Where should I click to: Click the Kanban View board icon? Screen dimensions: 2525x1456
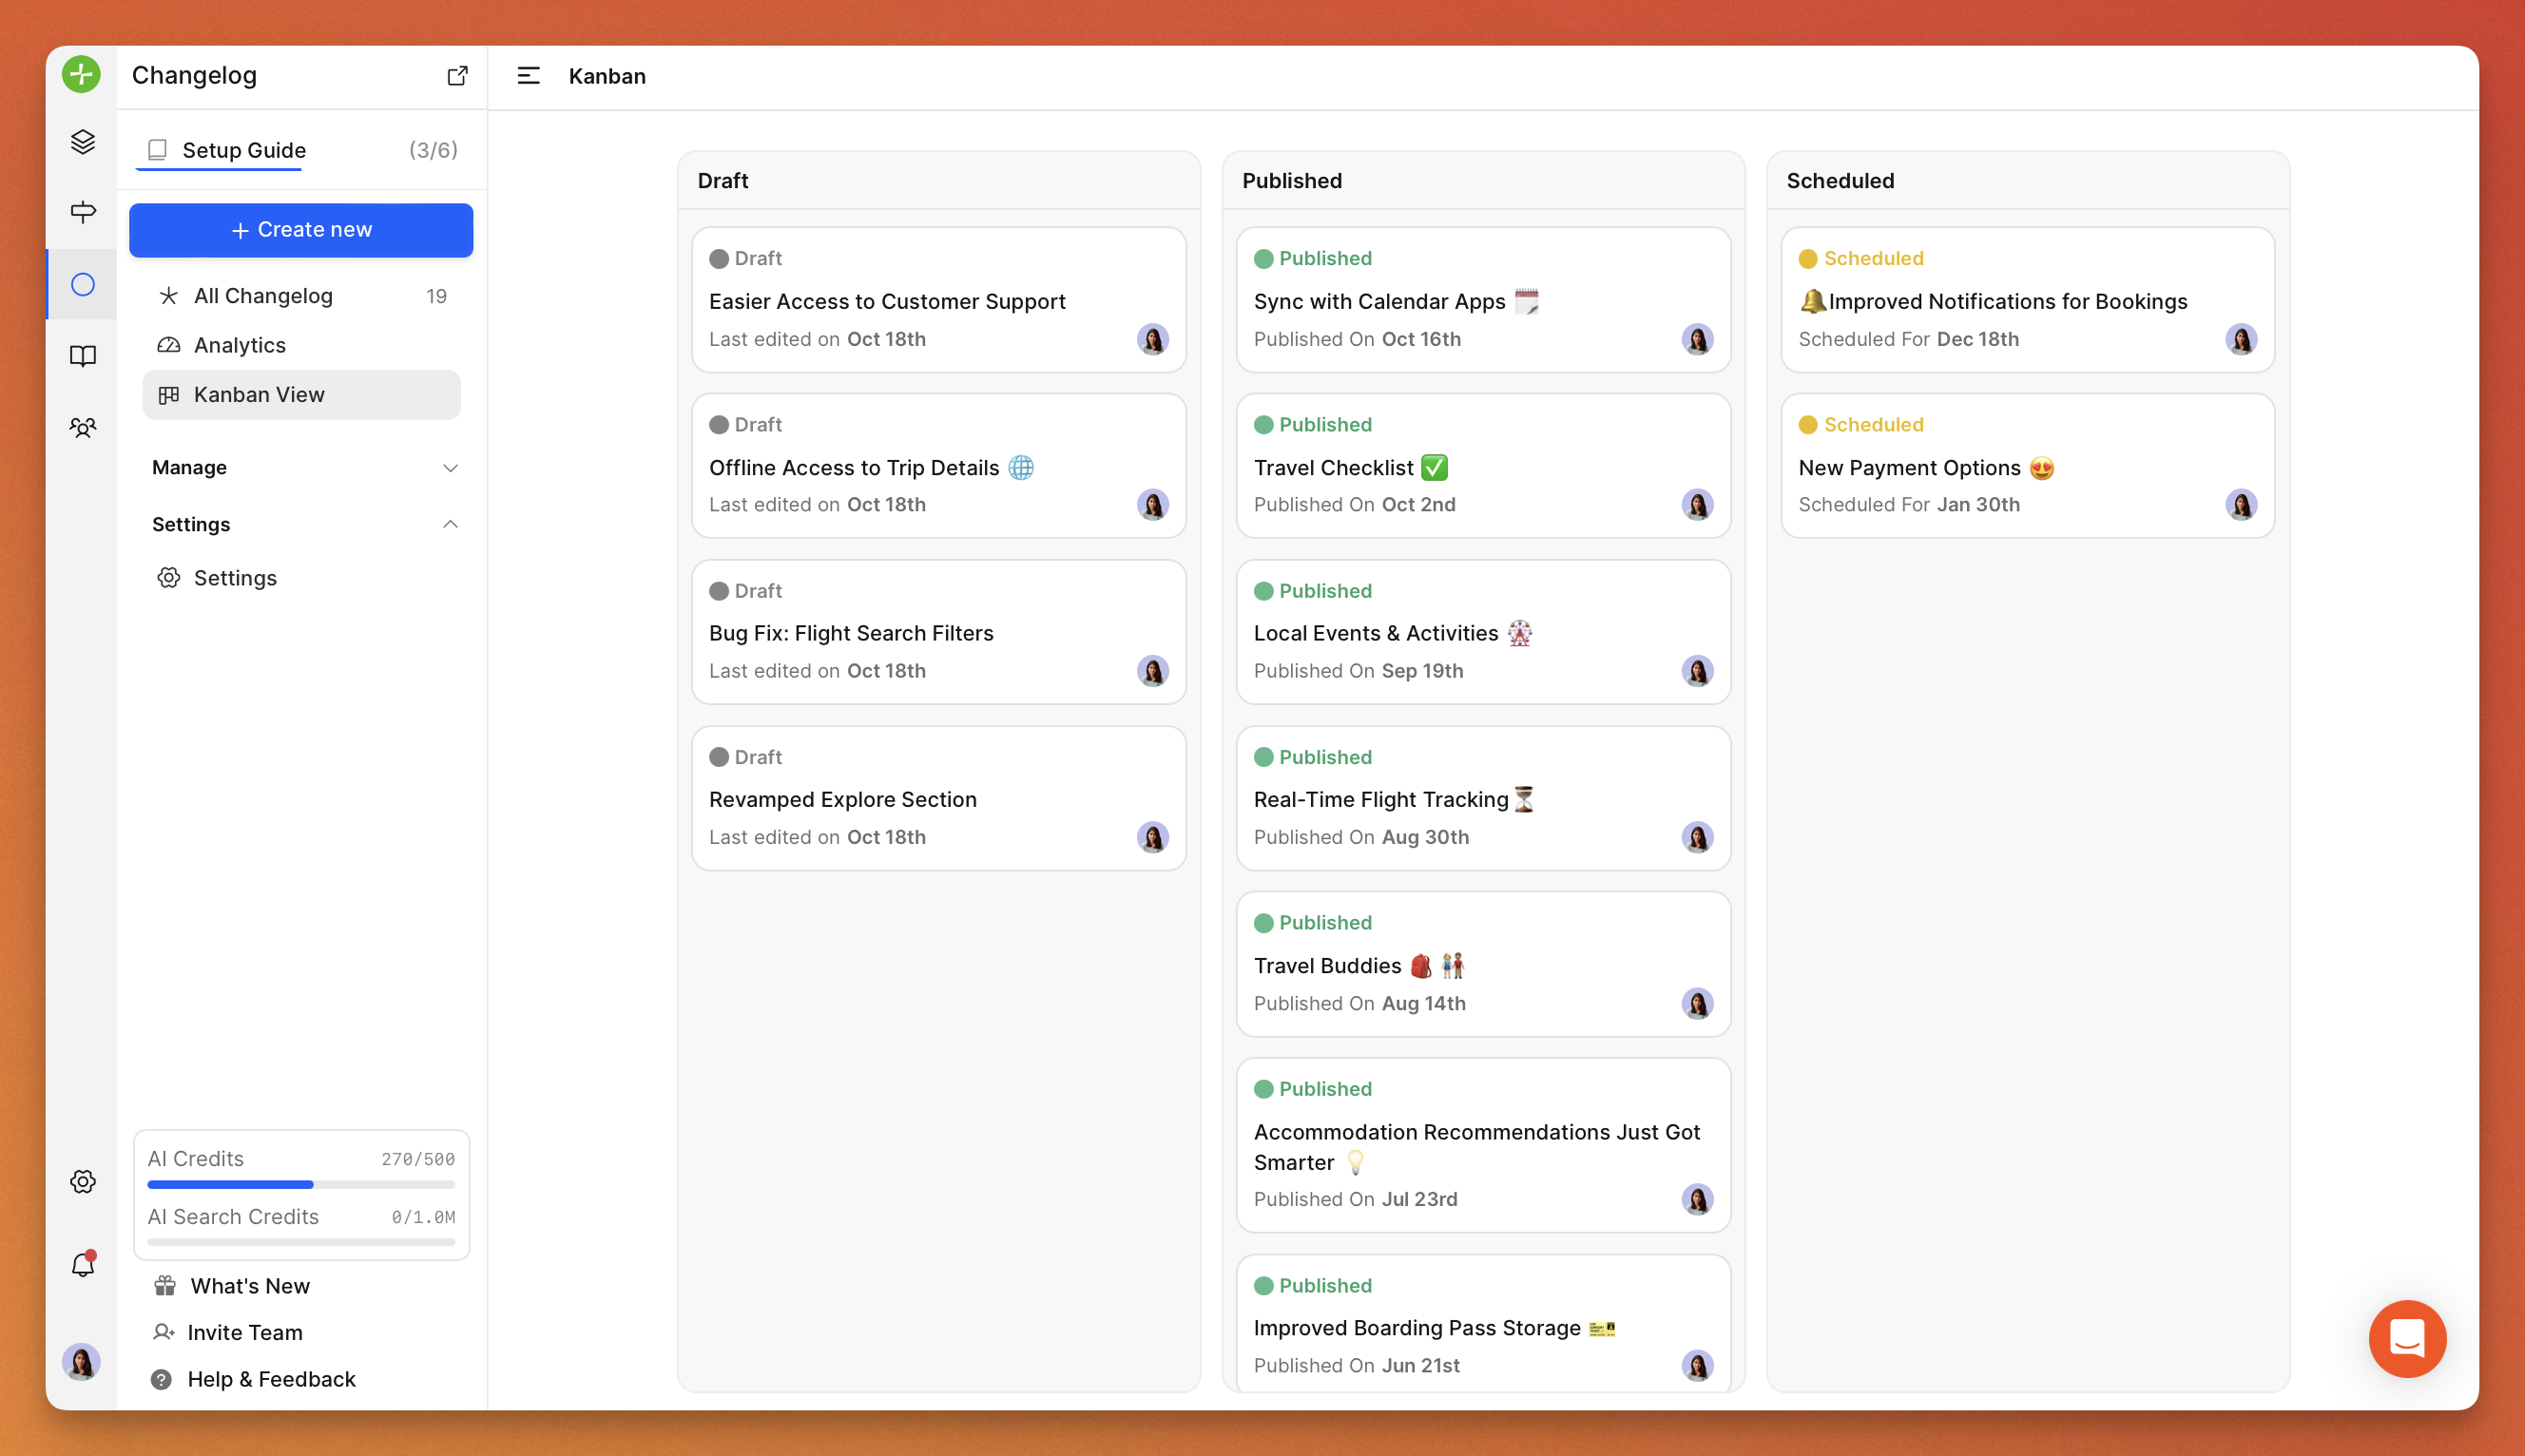tap(169, 395)
